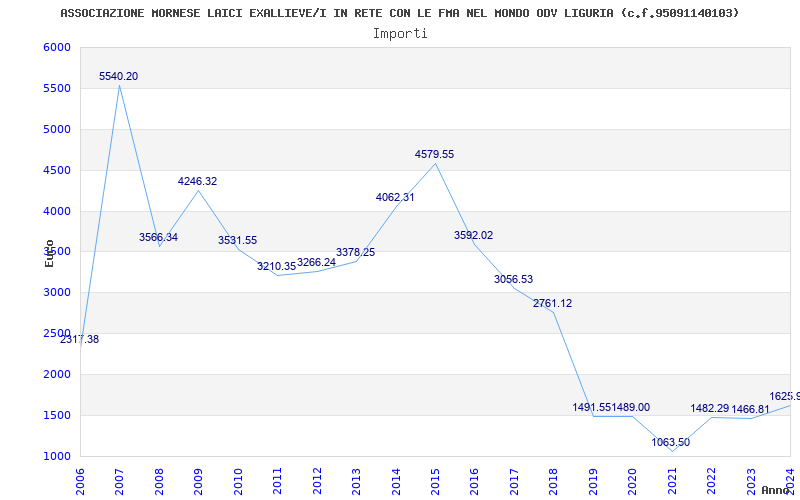Click the 2012 x-axis year label
Screen dimensions: 800x500
point(317,480)
